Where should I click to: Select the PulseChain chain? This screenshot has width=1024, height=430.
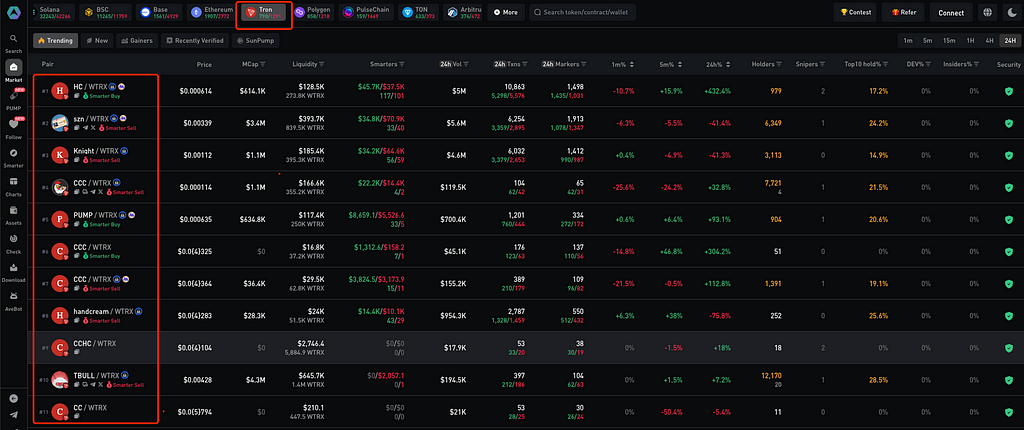(365, 12)
